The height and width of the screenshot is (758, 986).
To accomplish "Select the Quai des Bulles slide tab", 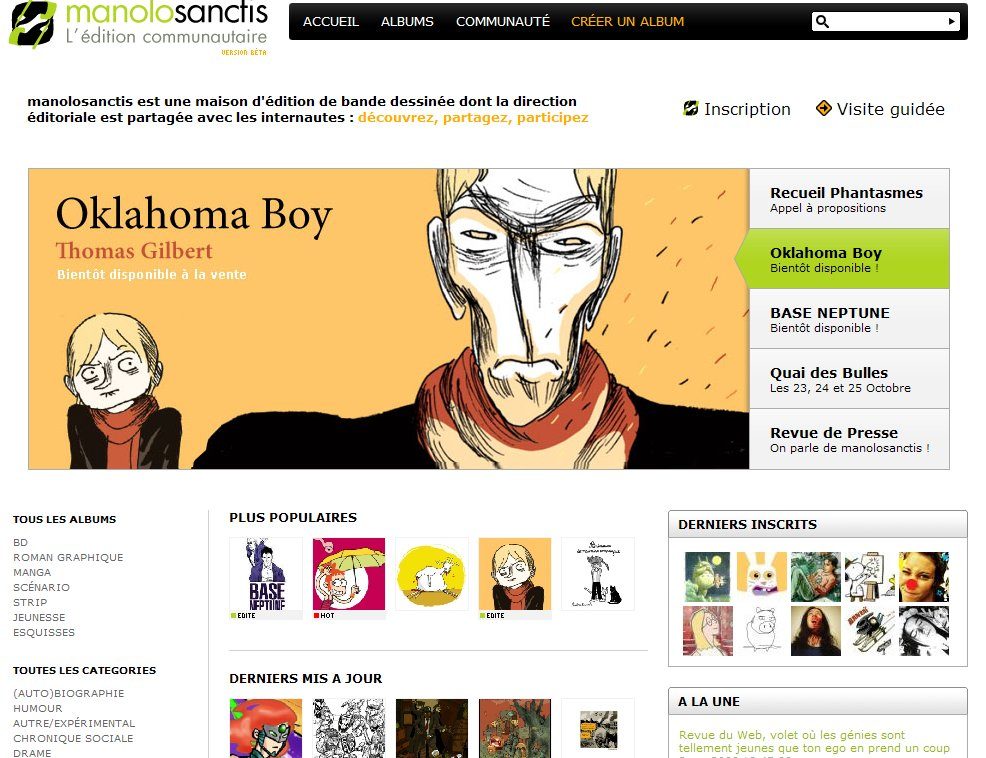I will coord(849,379).
